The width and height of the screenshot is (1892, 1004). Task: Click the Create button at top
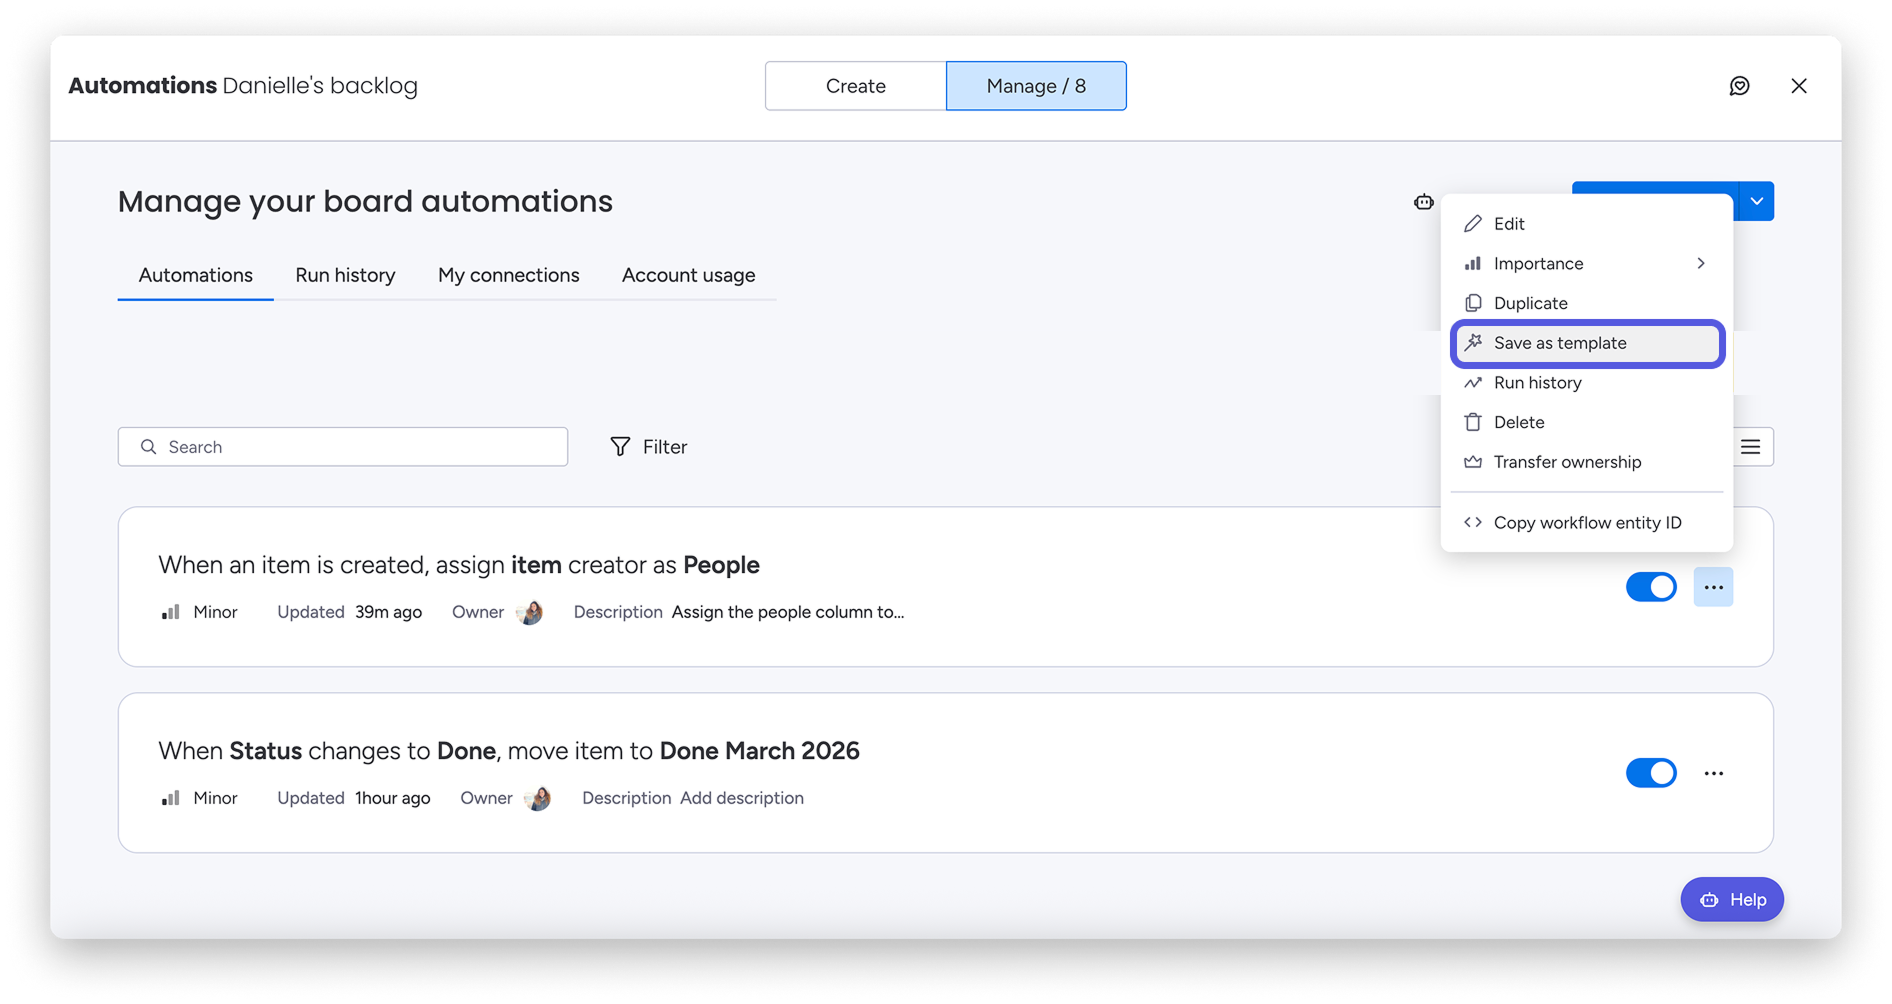(855, 86)
